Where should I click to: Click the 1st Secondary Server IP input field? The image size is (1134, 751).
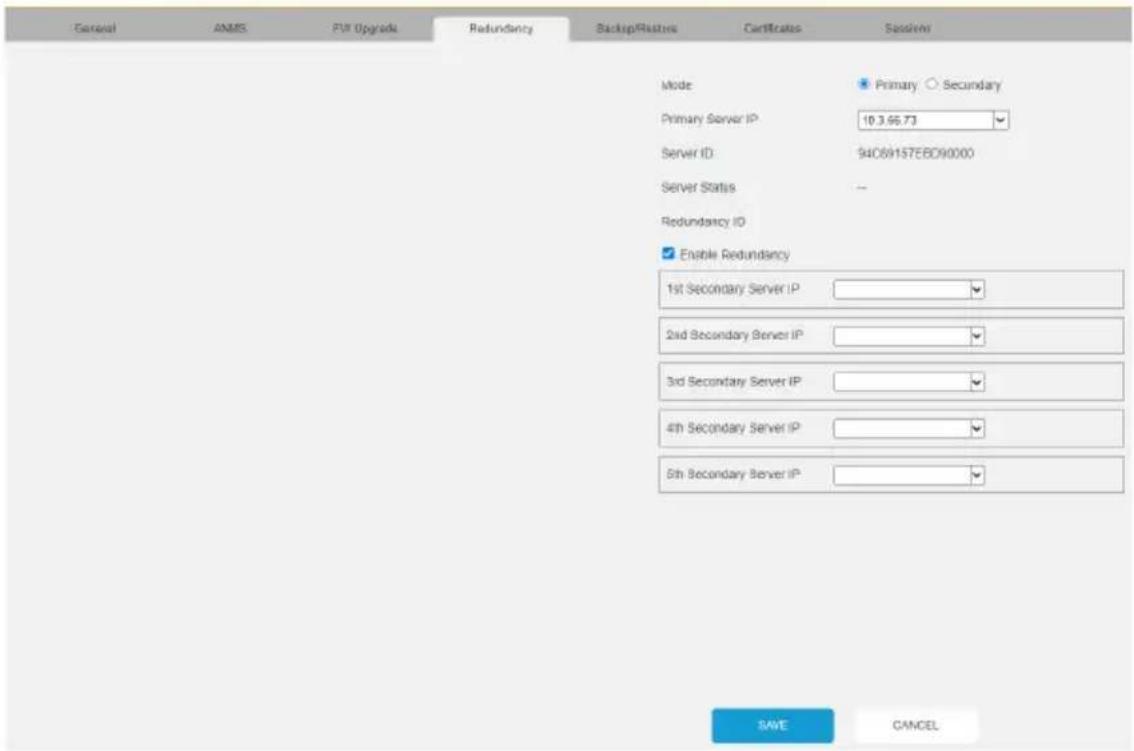tap(902, 289)
